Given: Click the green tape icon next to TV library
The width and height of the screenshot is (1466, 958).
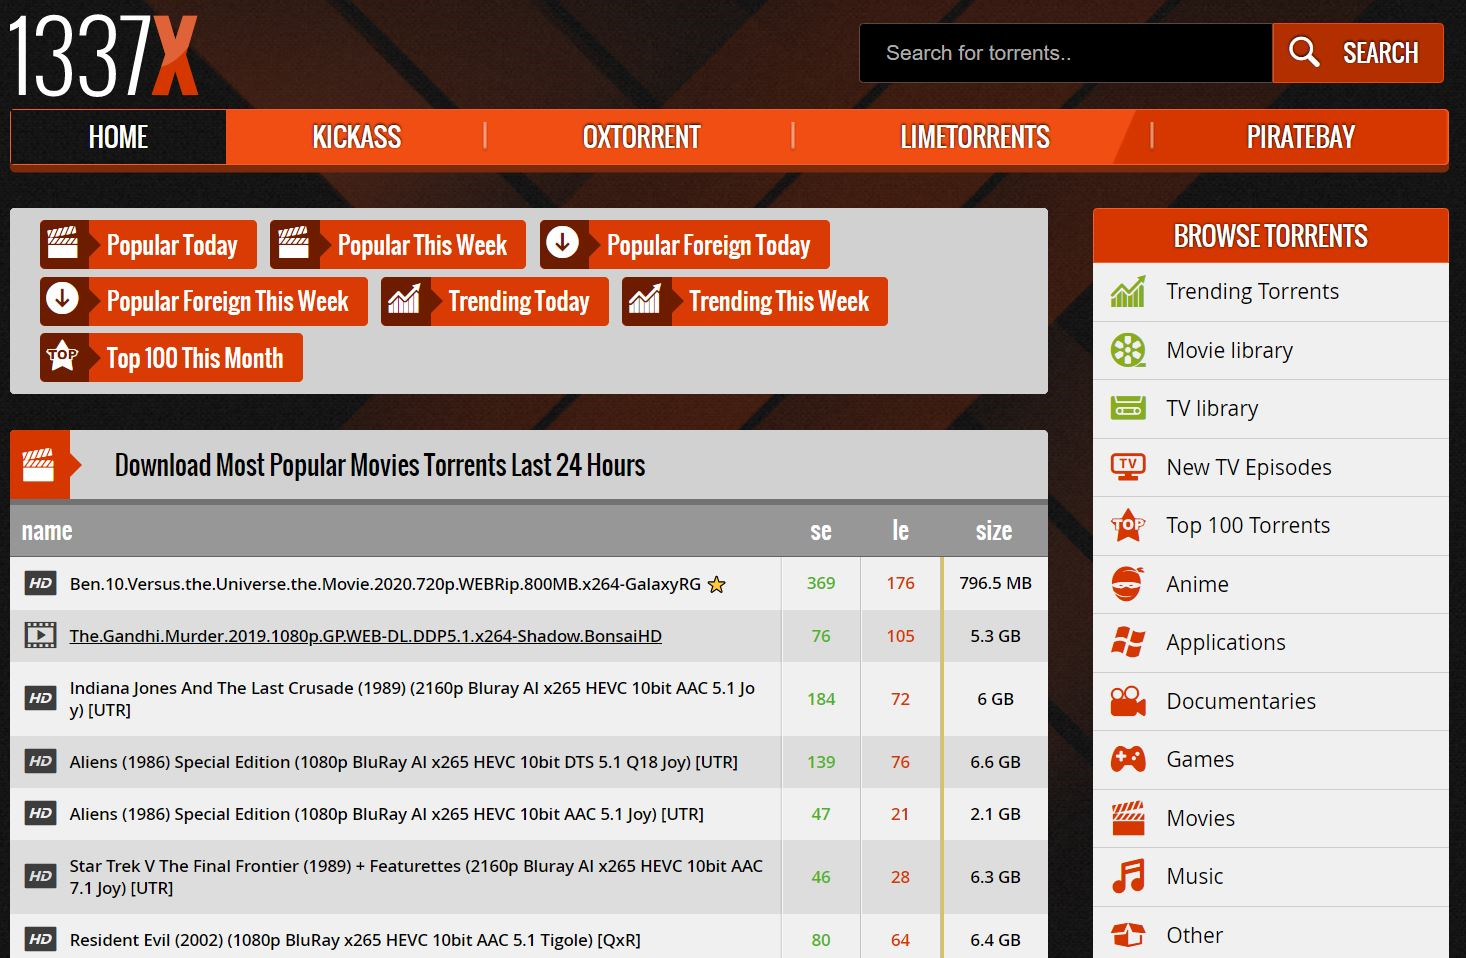Looking at the screenshot, I should [1128, 408].
